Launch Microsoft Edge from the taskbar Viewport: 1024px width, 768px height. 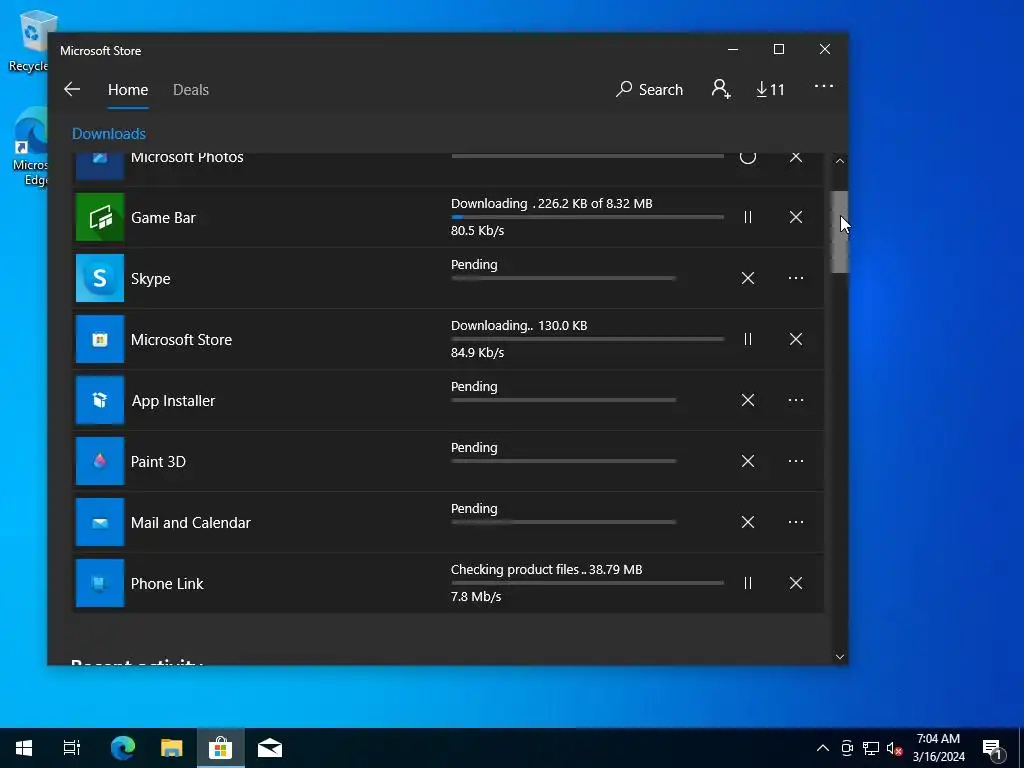click(x=122, y=748)
